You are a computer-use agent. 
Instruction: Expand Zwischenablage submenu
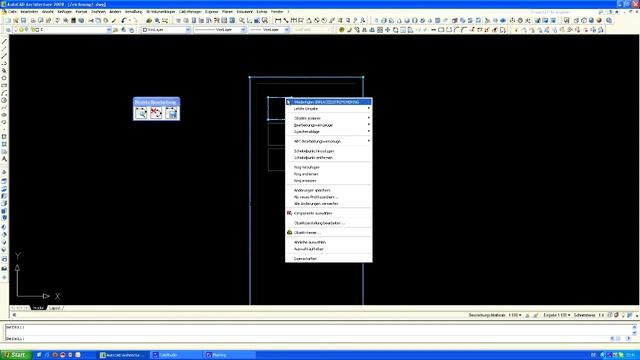(329, 131)
